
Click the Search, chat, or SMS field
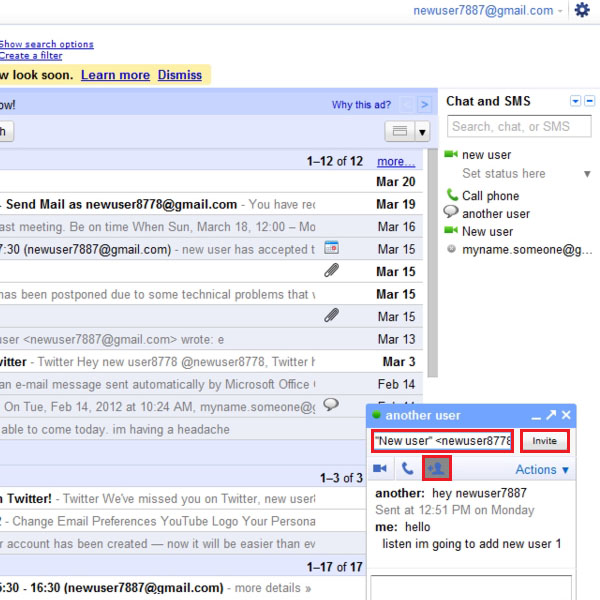tap(519, 126)
